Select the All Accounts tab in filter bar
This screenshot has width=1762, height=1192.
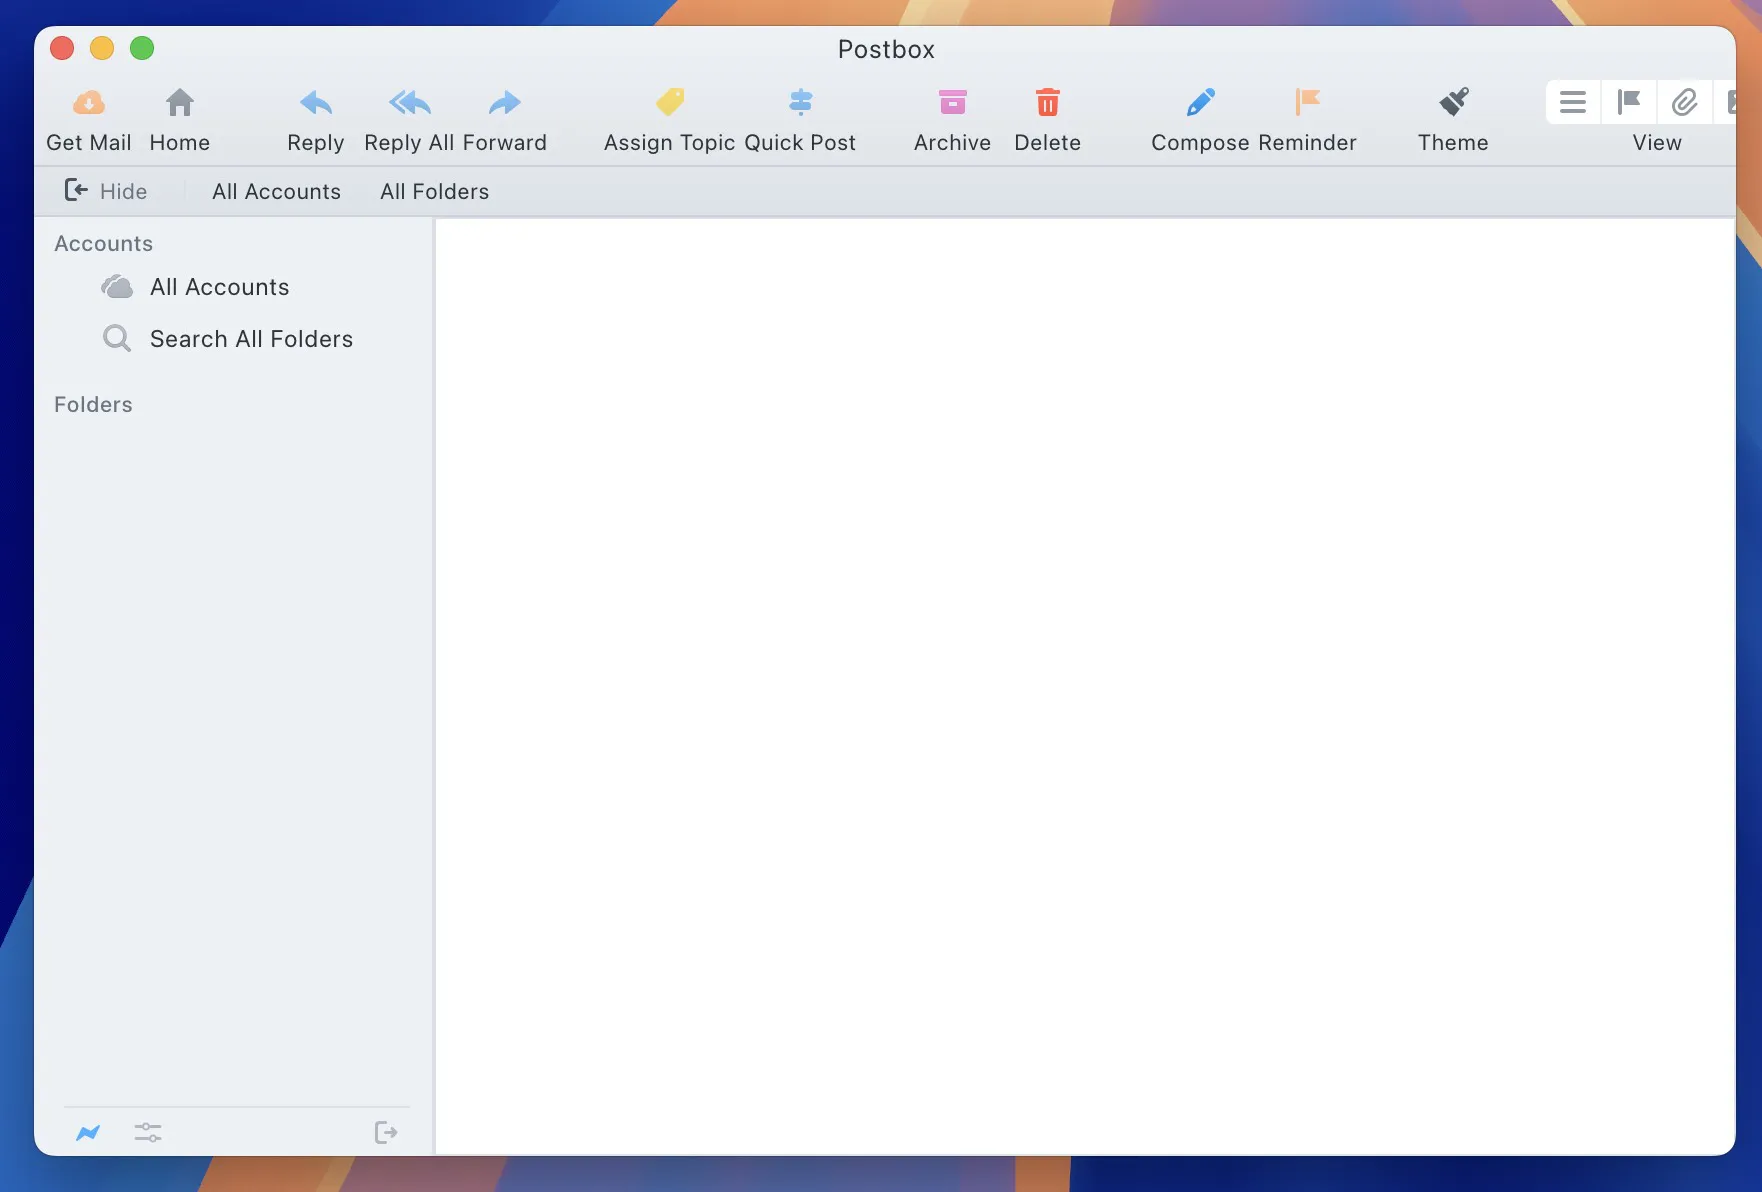point(276,191)
